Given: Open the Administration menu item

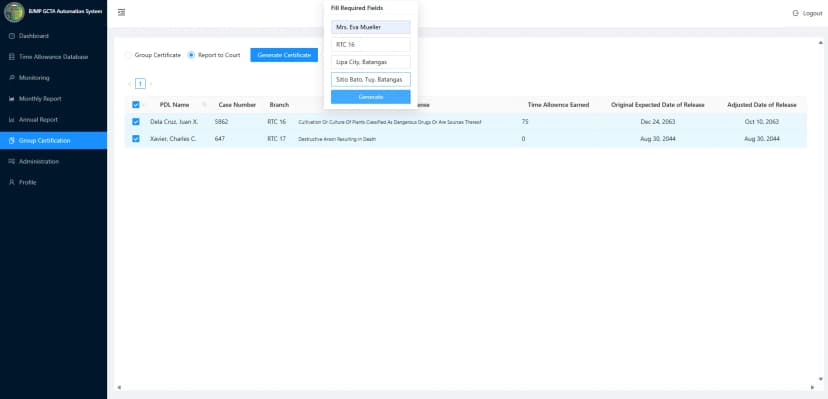Looking at the screenshot, I should pyautogui.click(x=53, y=162).
